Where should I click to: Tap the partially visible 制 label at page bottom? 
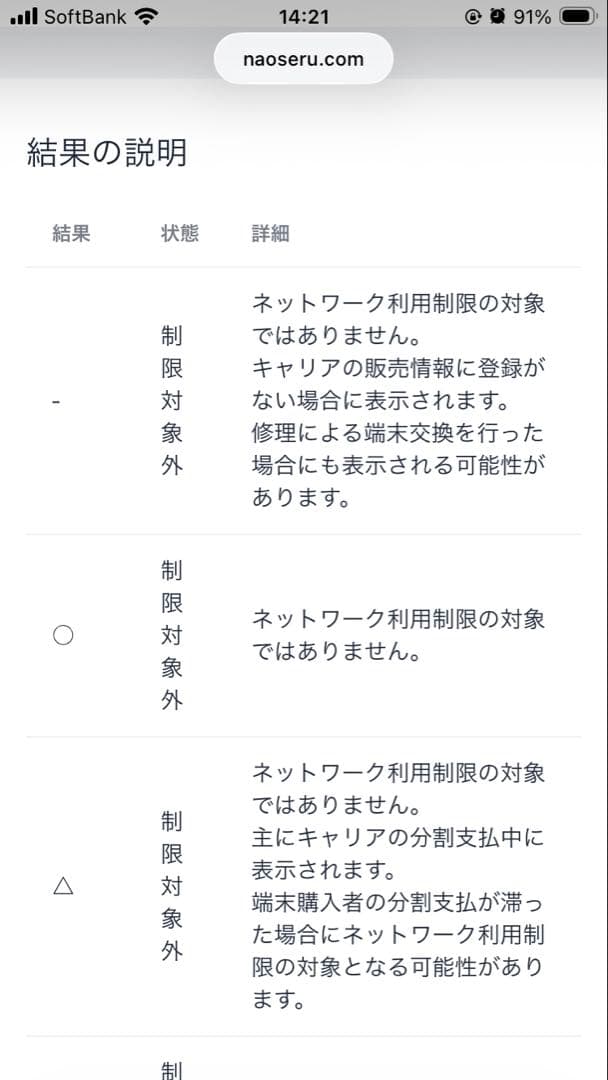[170, 1066]
